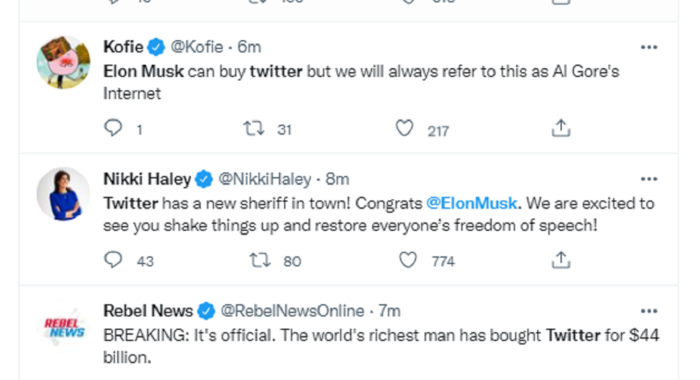Like Kofie's tweet with 217 likes

[x=404, y=129]
